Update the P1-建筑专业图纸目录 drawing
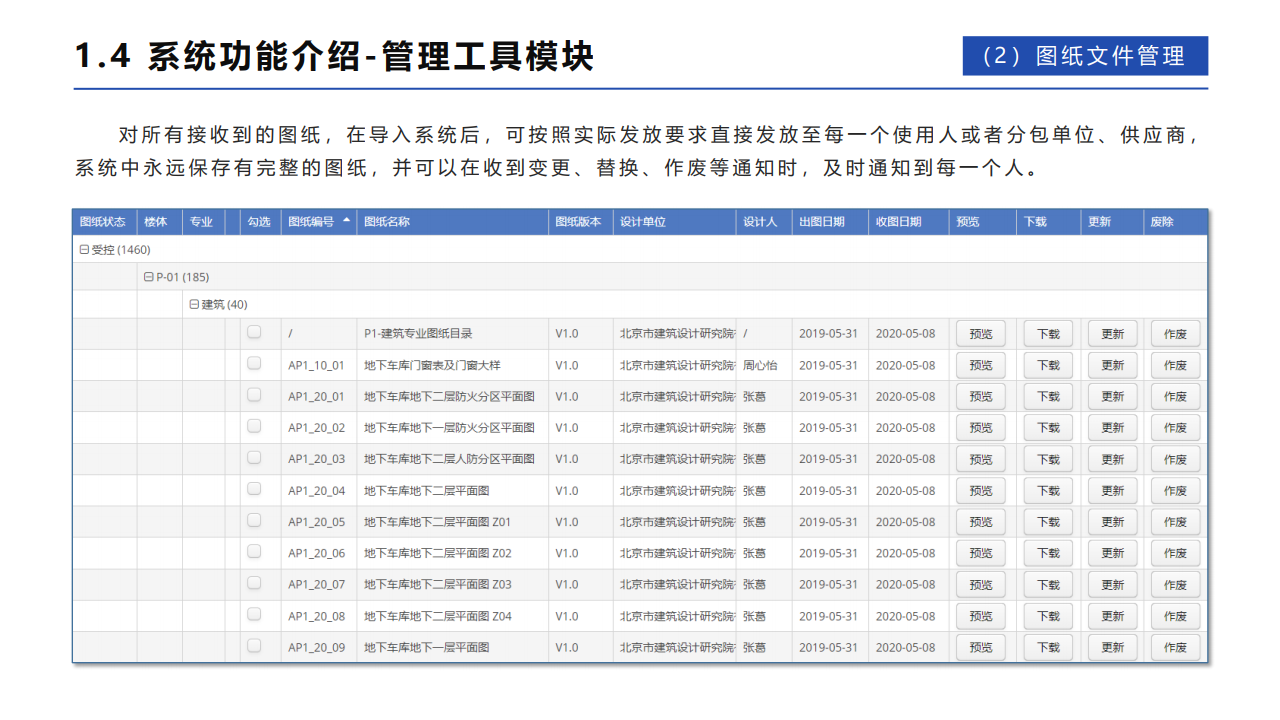Image resolution: width=1280 pixels, height=720 pixels. [1112, 334]
